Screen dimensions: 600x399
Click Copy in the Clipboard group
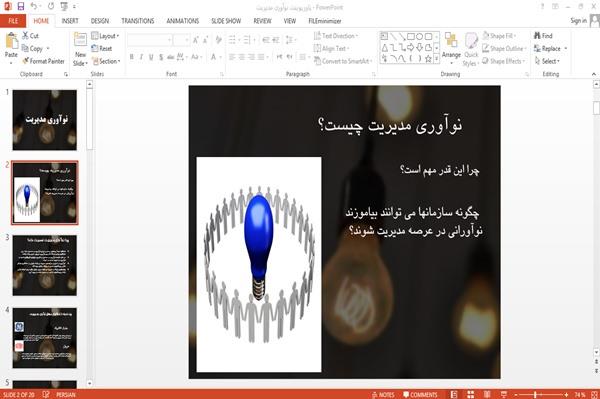(x=33, y=49)
